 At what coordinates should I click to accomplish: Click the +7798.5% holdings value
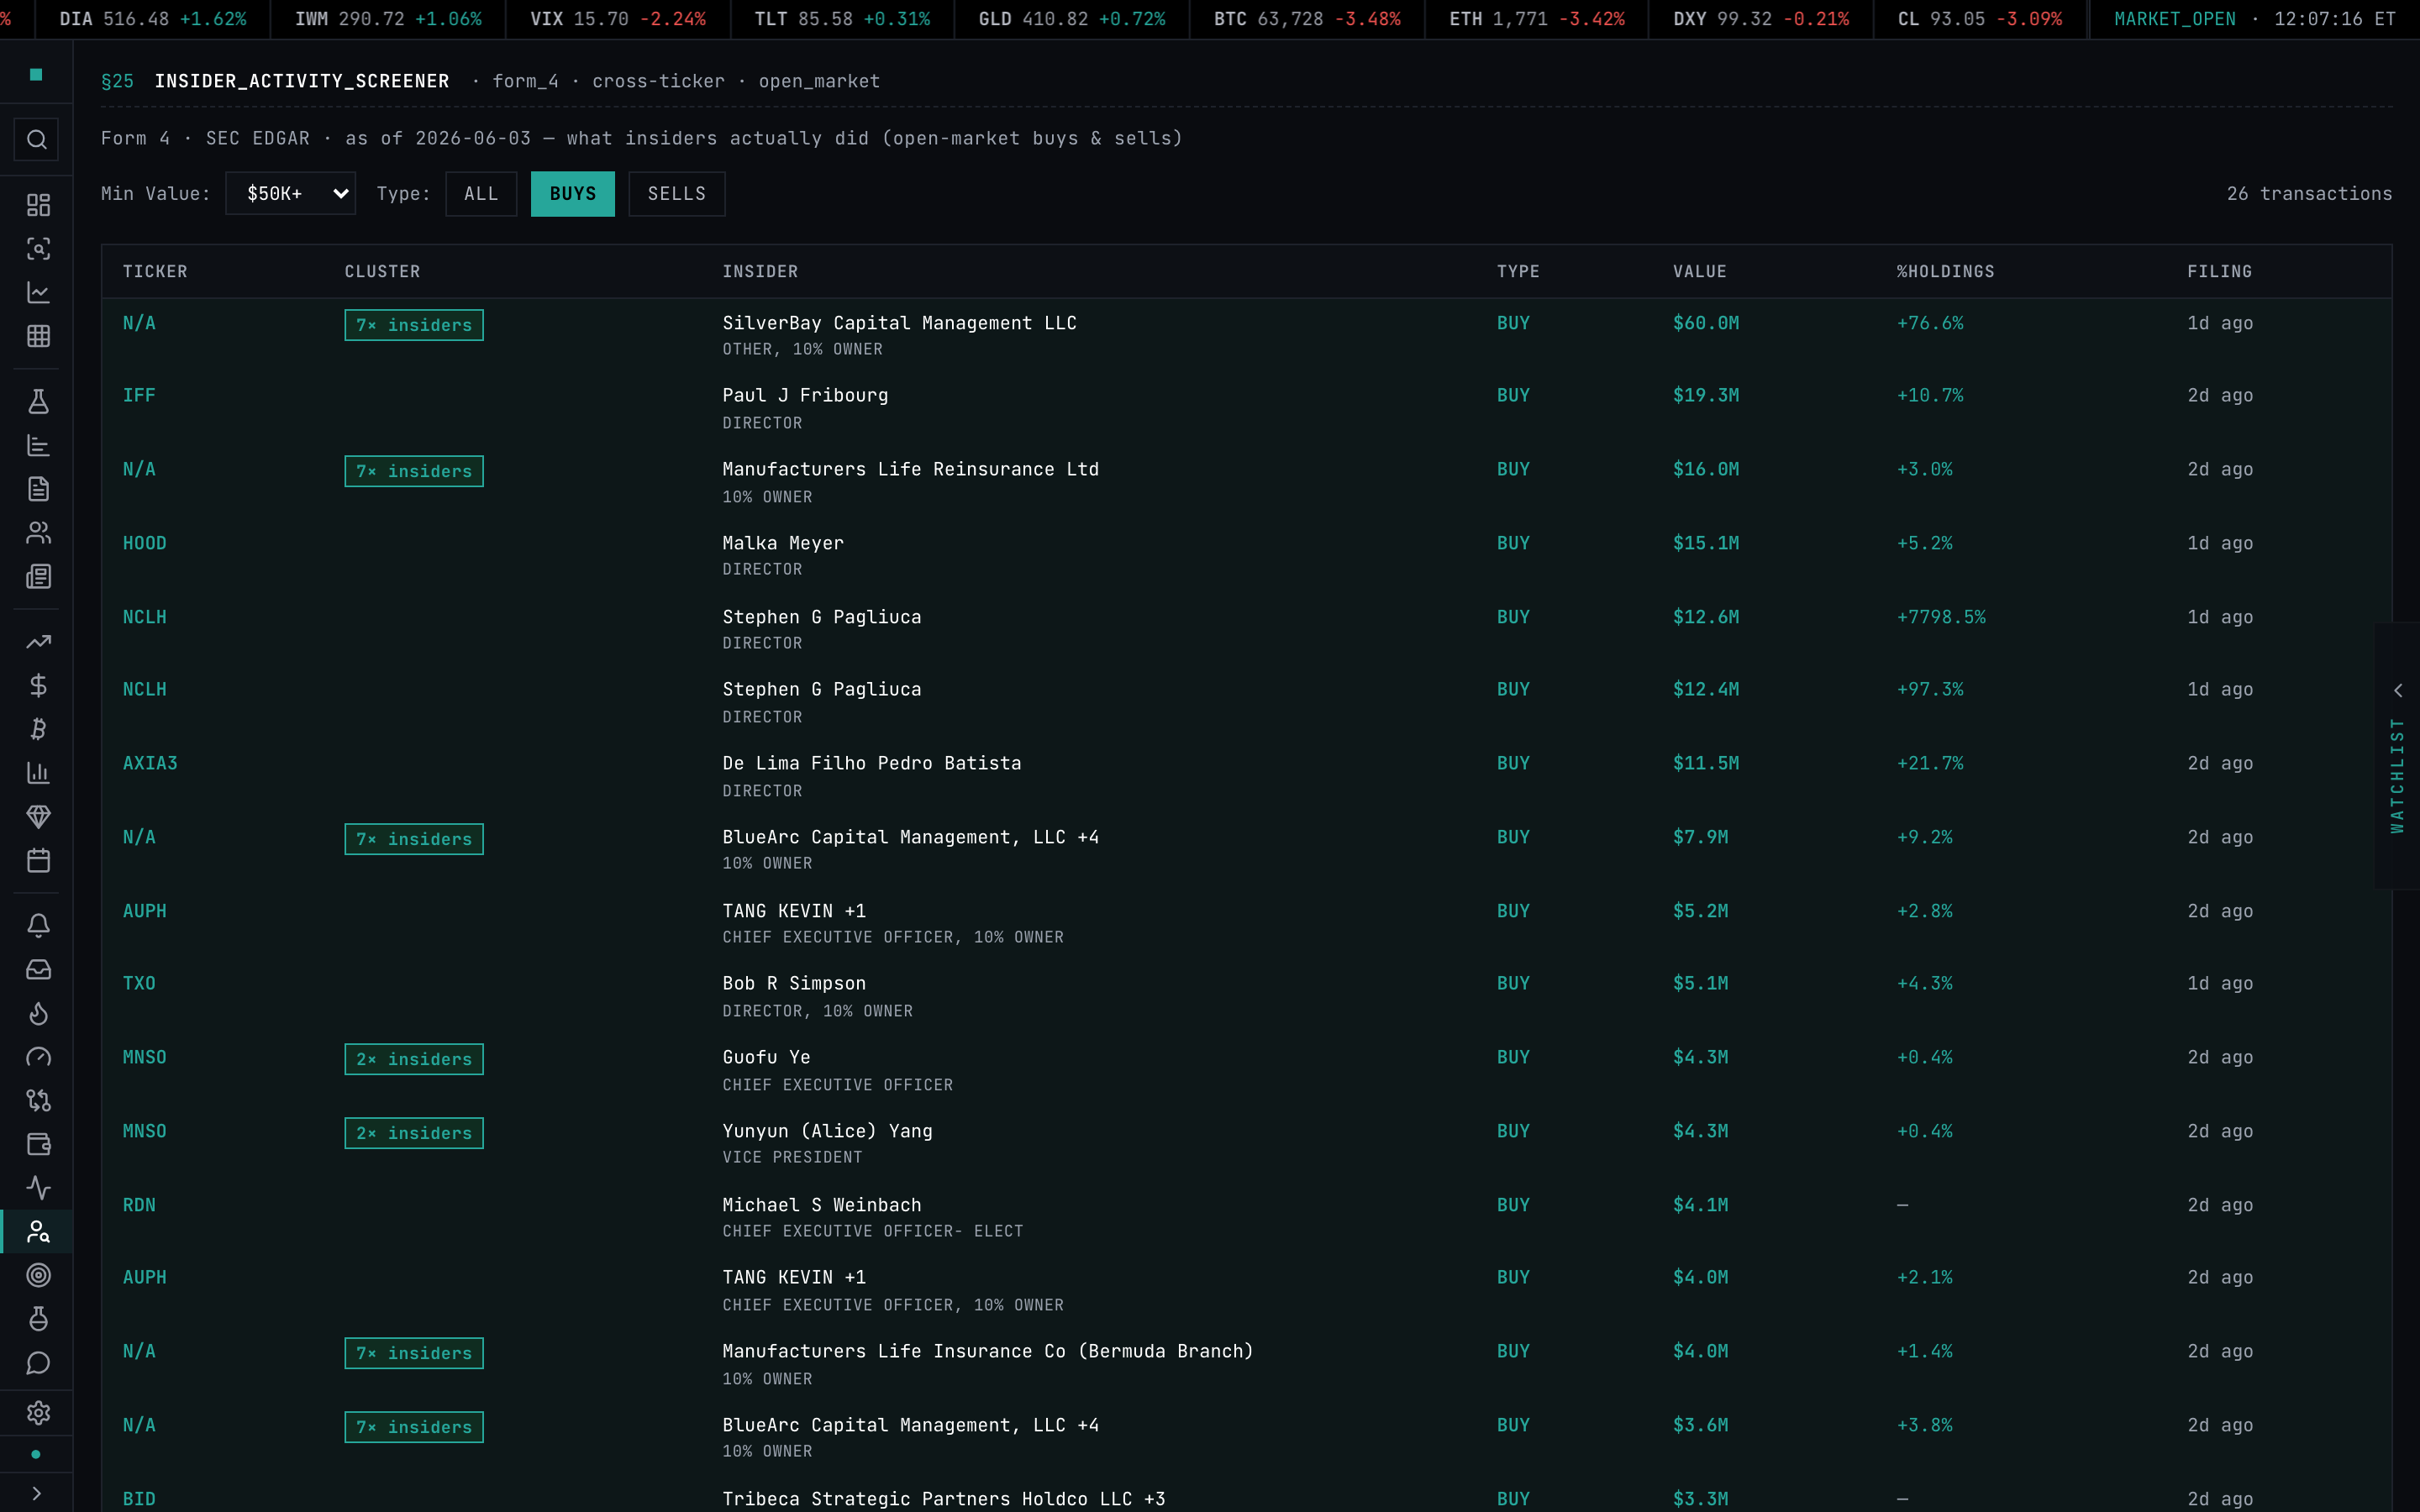(1941, 618)
